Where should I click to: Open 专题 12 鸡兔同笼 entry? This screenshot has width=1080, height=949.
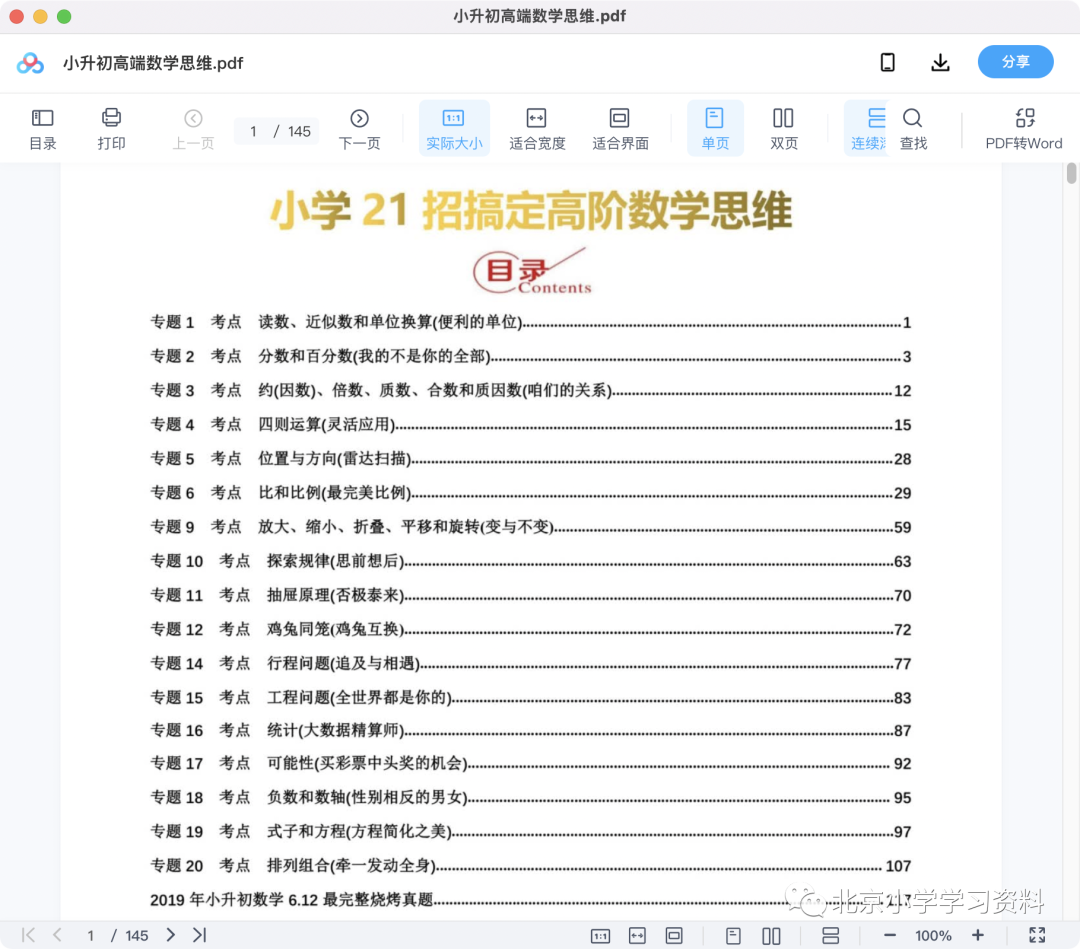[530, 629]
